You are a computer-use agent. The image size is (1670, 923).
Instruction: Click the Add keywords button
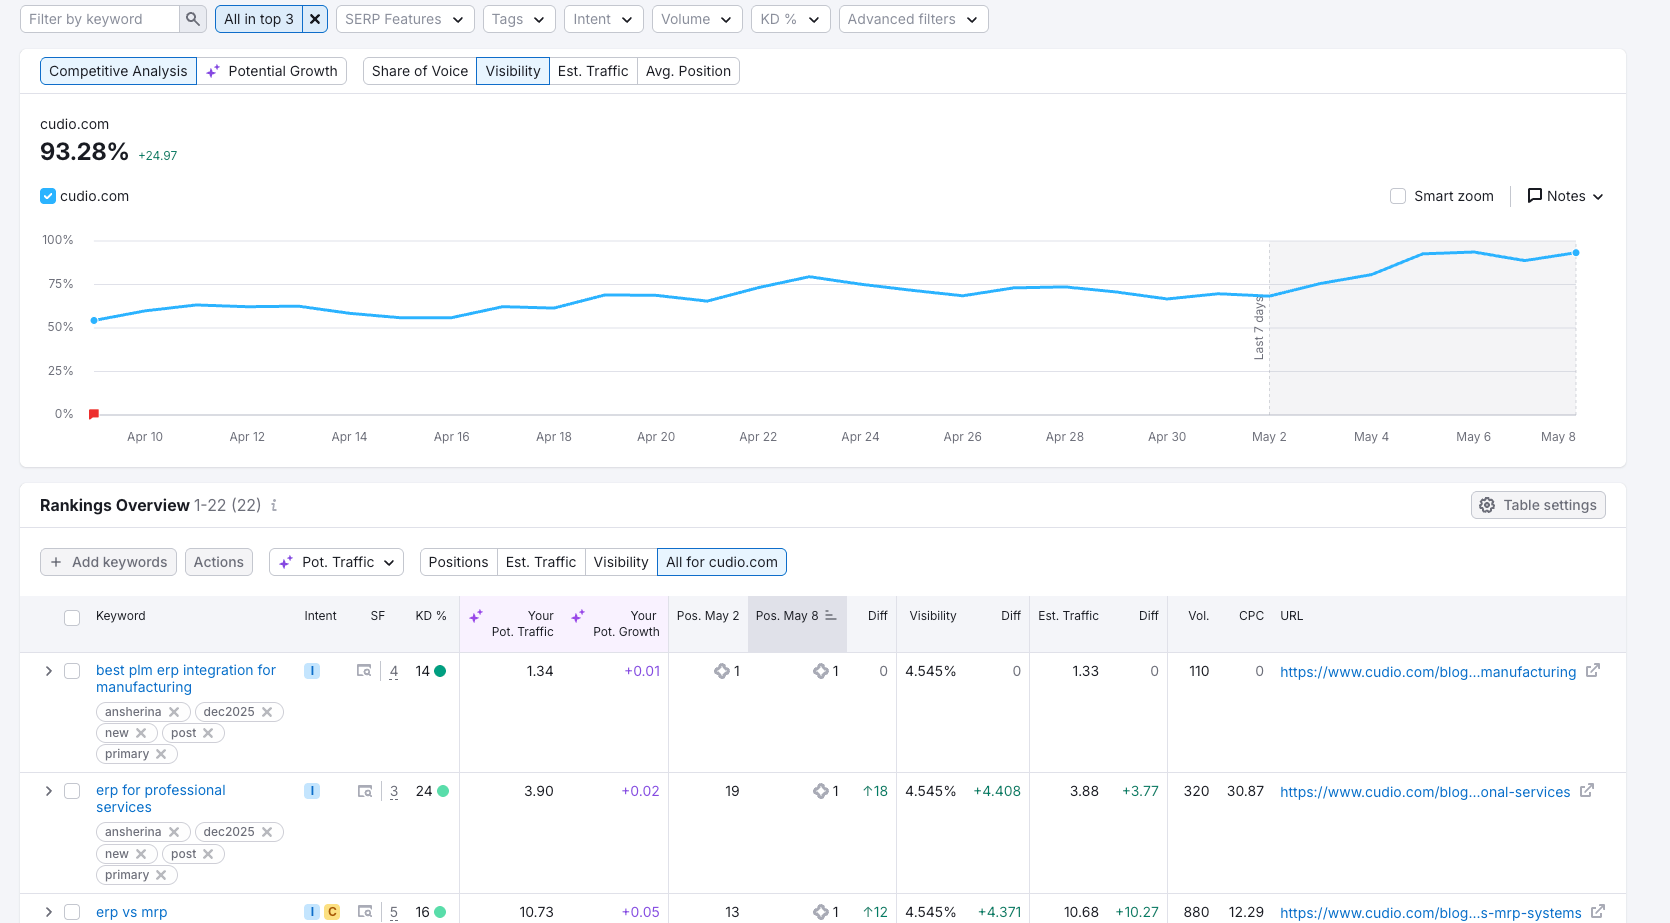(108, 562)
